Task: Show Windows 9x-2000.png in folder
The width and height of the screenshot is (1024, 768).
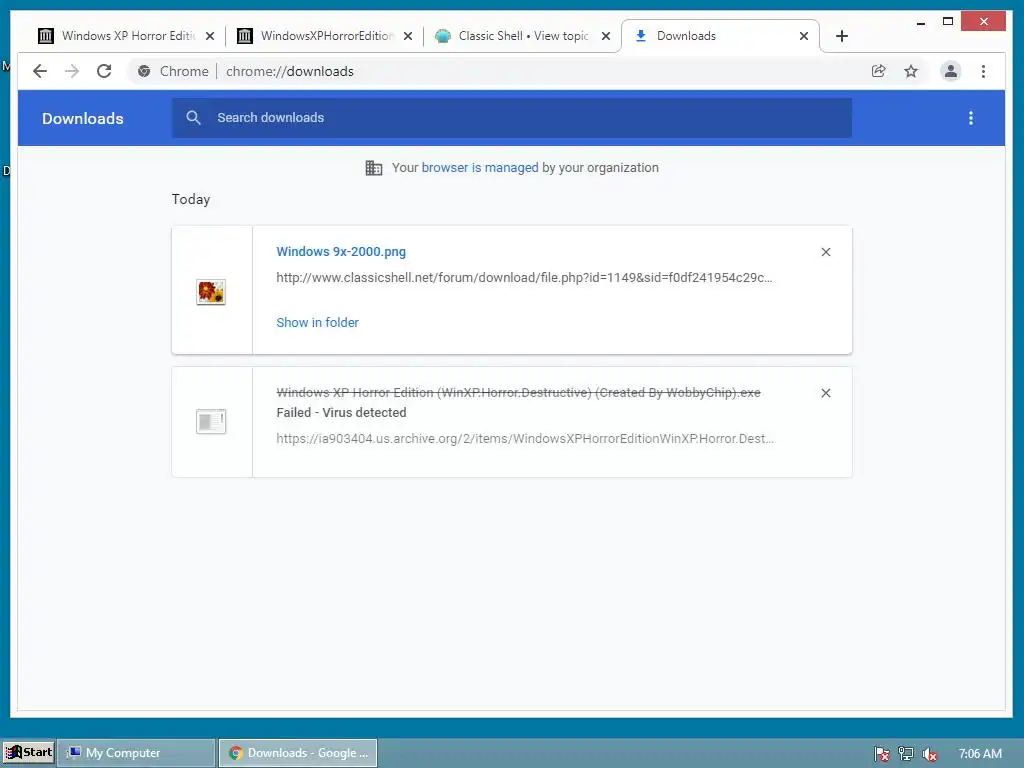Action: point(317,323)
